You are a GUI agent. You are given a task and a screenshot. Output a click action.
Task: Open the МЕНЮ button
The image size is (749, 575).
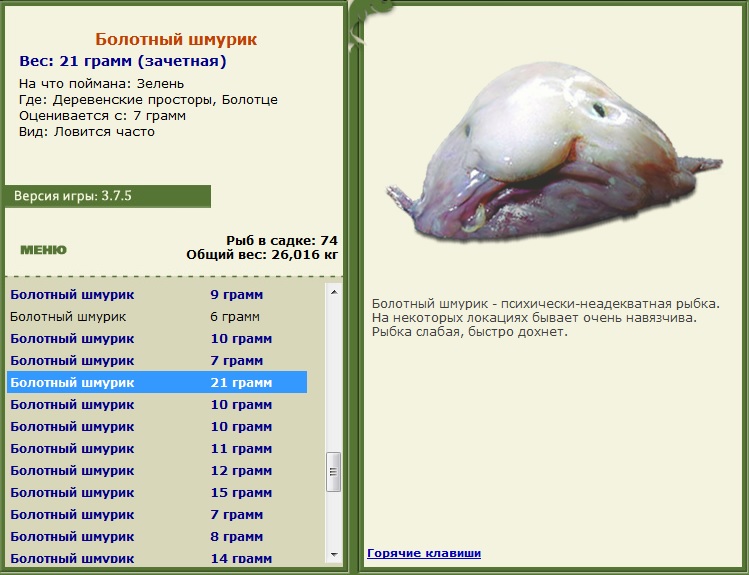tap(43, 250)
